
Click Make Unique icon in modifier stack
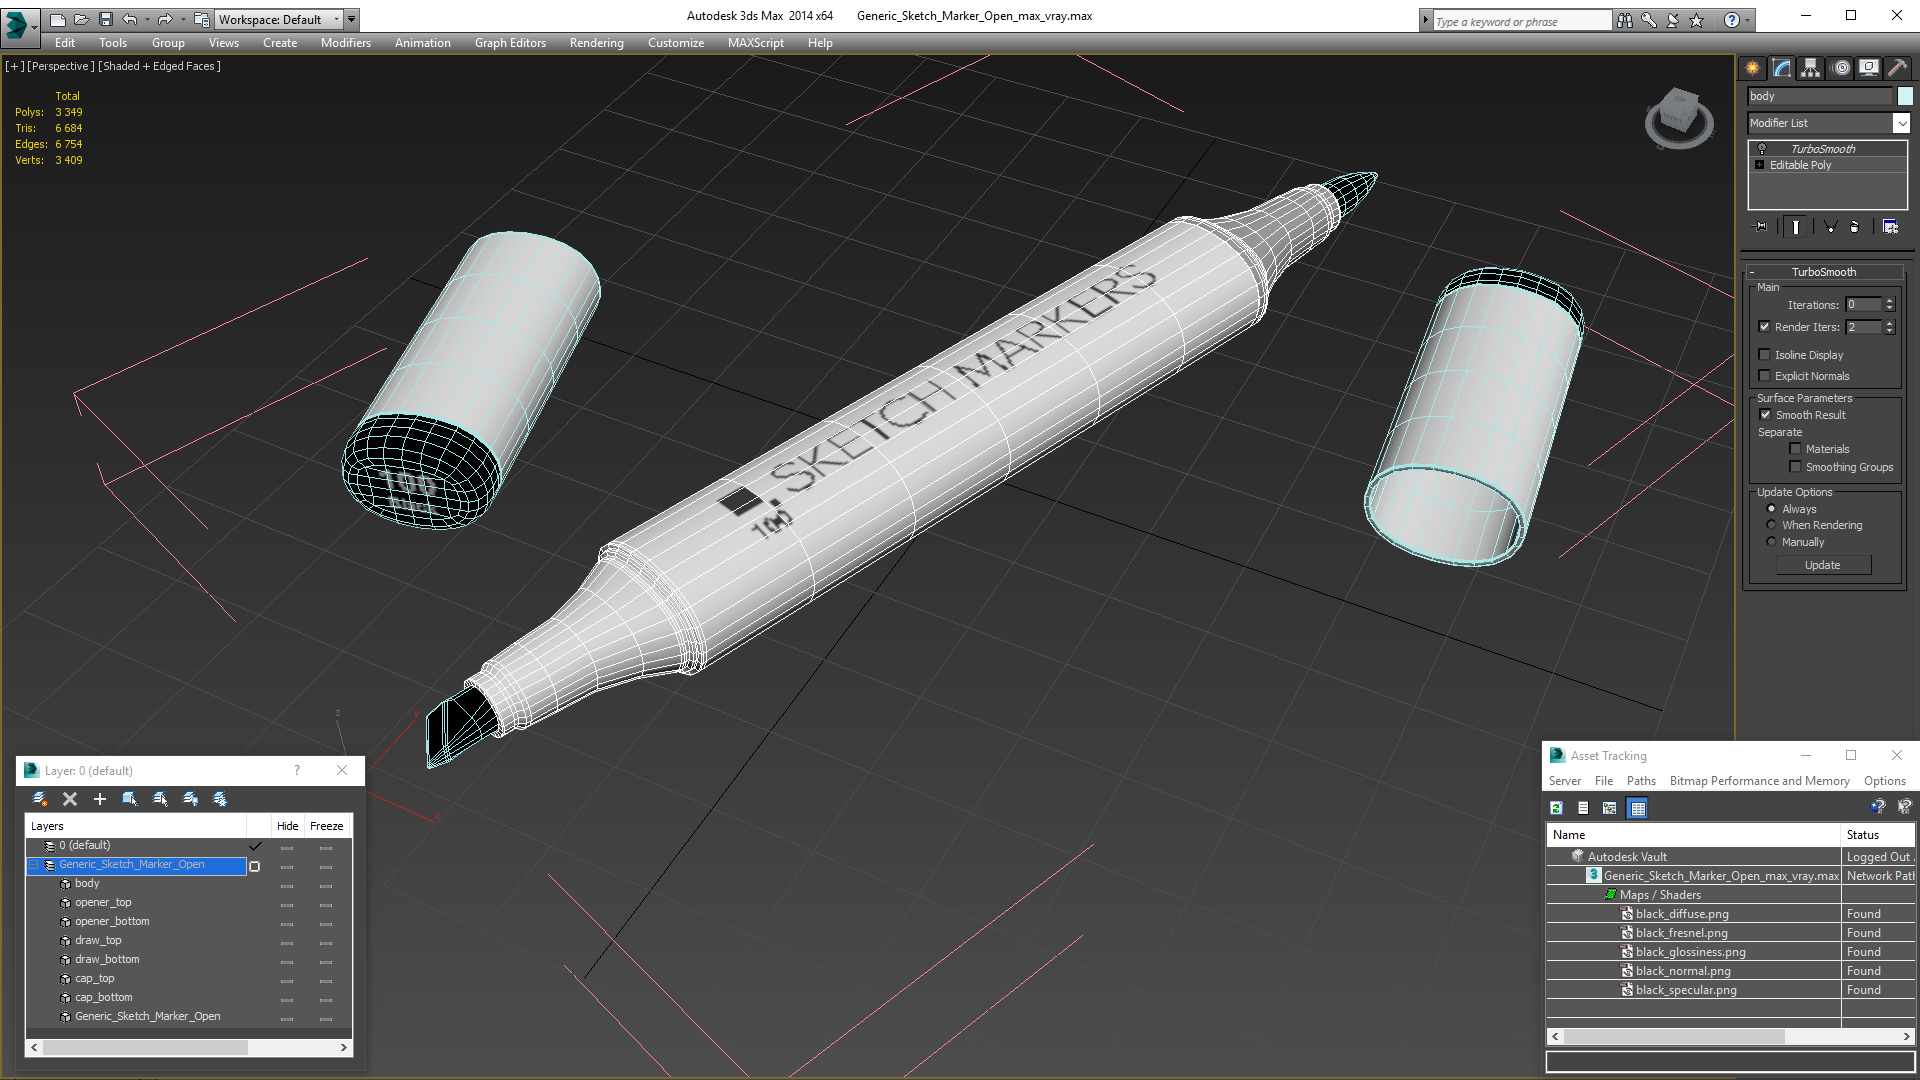[1830, 227]
